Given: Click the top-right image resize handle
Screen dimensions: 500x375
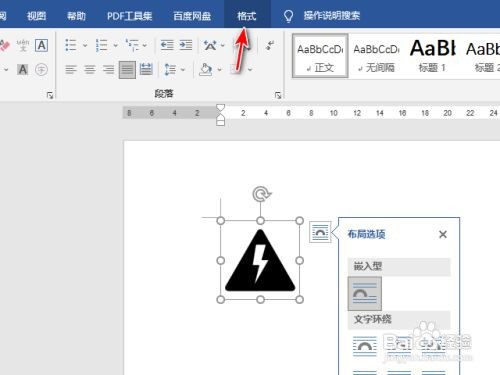Looking at the screenshot, I should point(299,221).
